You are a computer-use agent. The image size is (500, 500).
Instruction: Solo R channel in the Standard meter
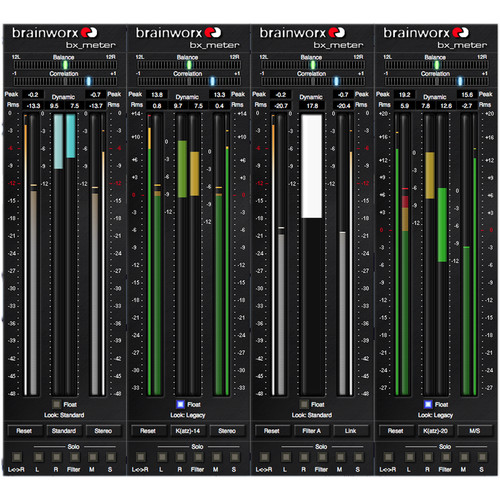[56, 457]
